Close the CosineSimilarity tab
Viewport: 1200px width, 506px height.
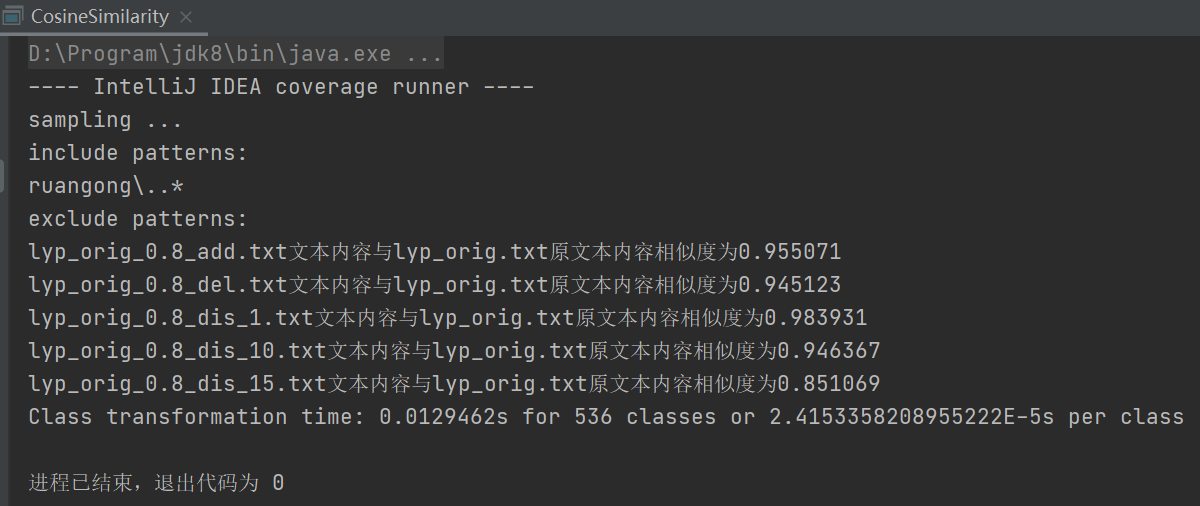pyautogui.click(x=186, y=17)
